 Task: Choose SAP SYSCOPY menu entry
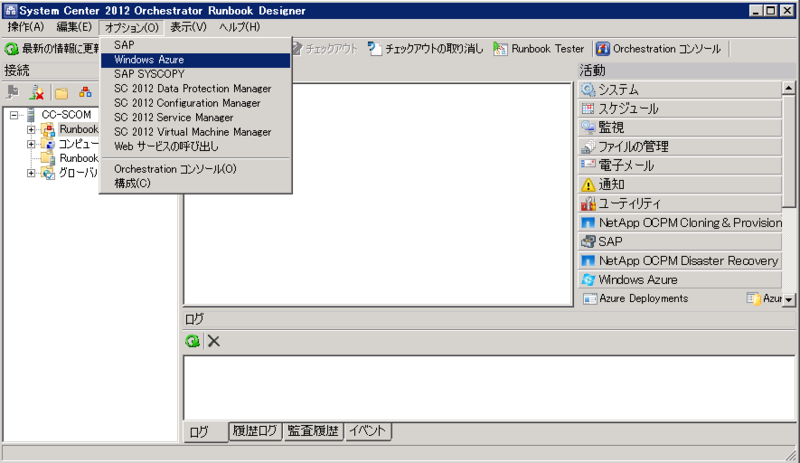tap(195, 74)
